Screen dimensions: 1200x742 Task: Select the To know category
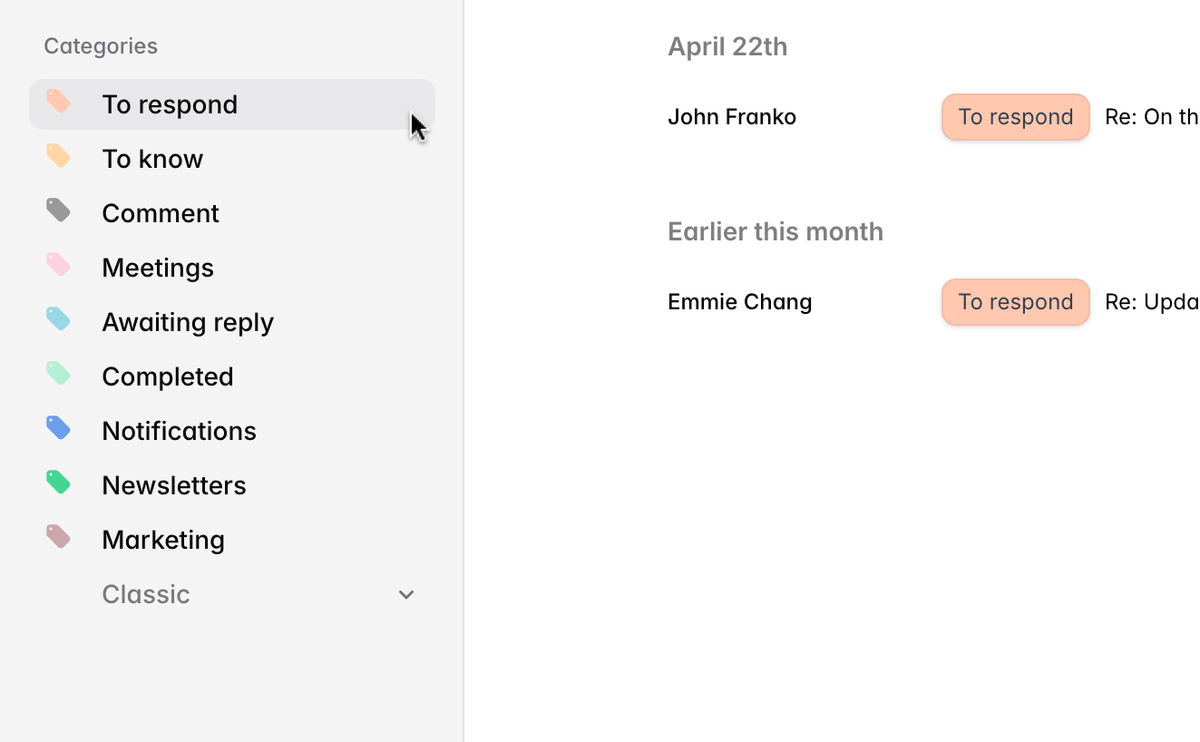(x=152, y=159)
